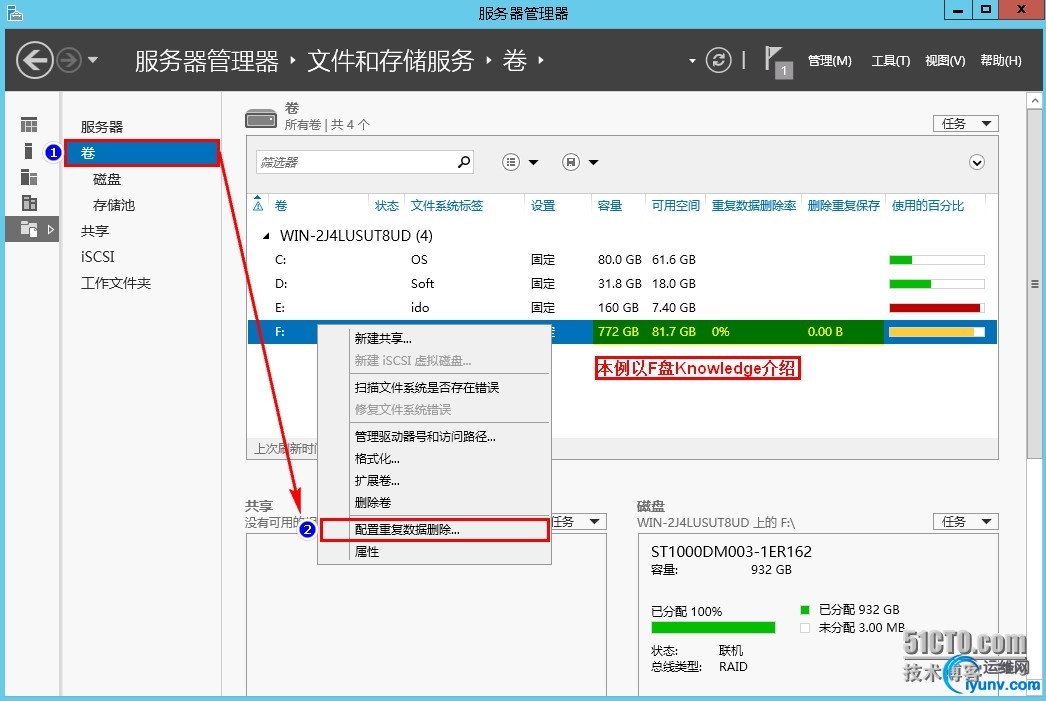Click the back navigation arrow
This screenshot has height=701, width=1046.
click(x=34, y=61)
